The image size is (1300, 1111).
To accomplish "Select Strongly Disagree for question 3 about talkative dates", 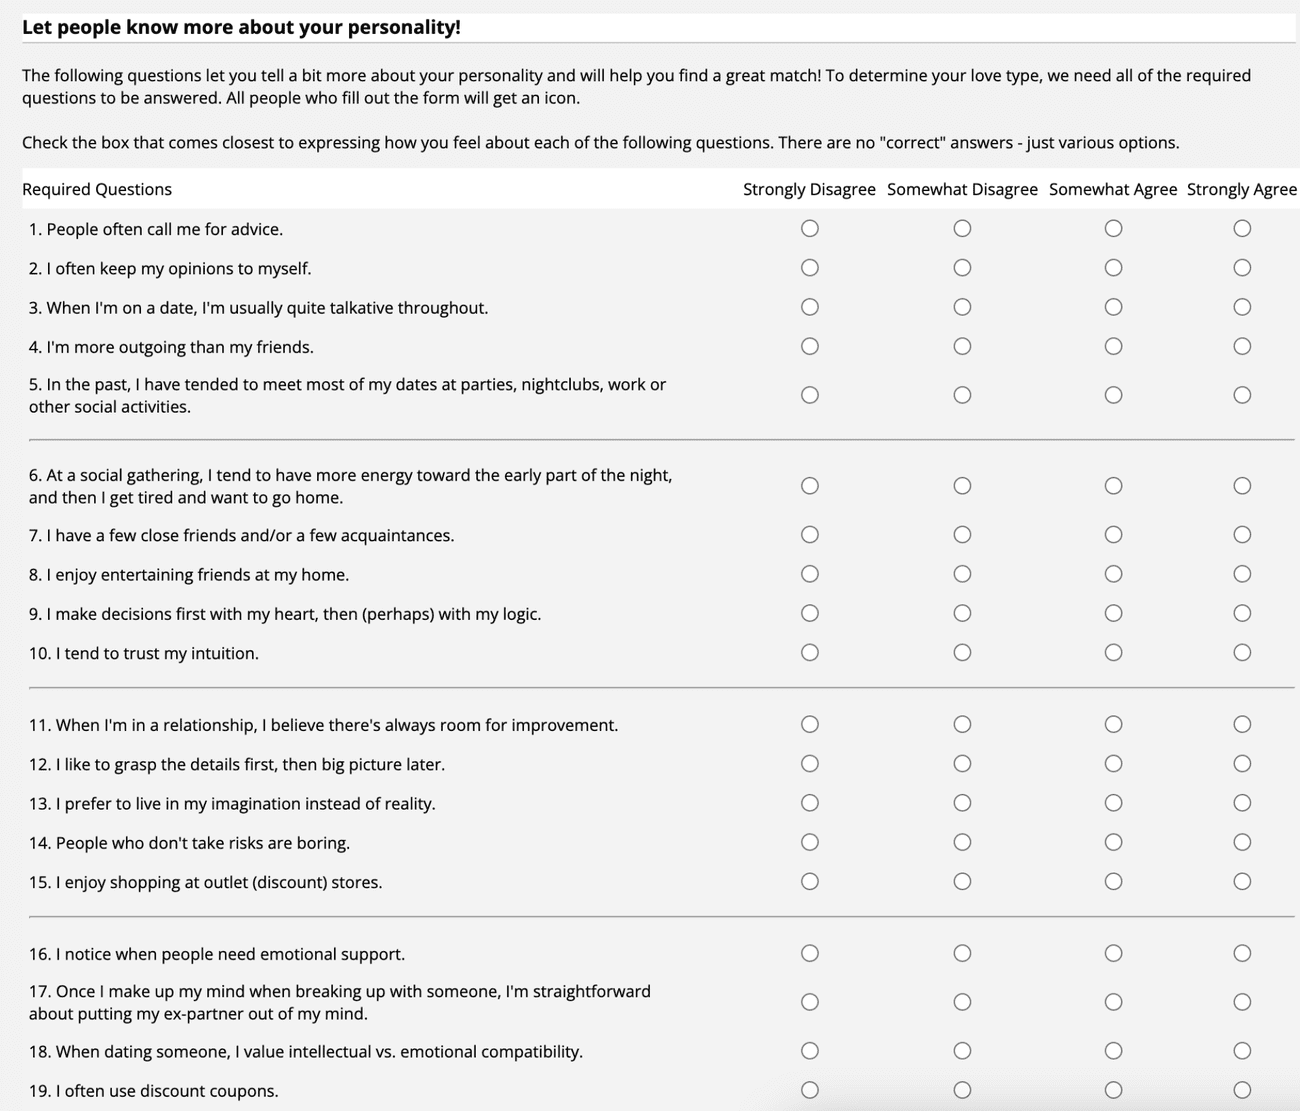I will click(809, 307).
